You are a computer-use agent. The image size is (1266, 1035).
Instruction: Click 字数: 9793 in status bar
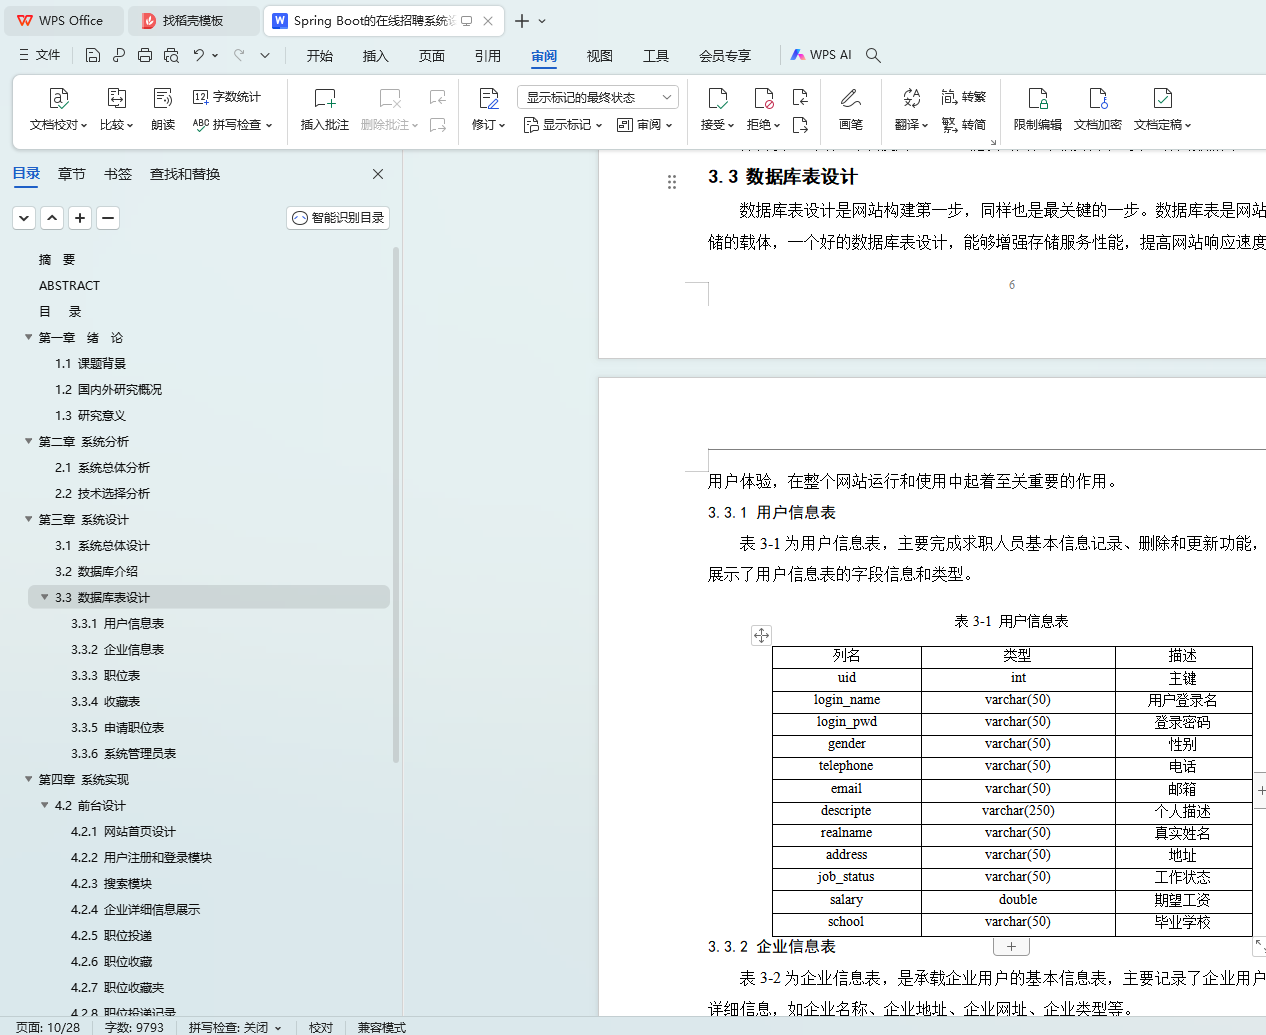pyautogui.click(x=134, y=1027)
